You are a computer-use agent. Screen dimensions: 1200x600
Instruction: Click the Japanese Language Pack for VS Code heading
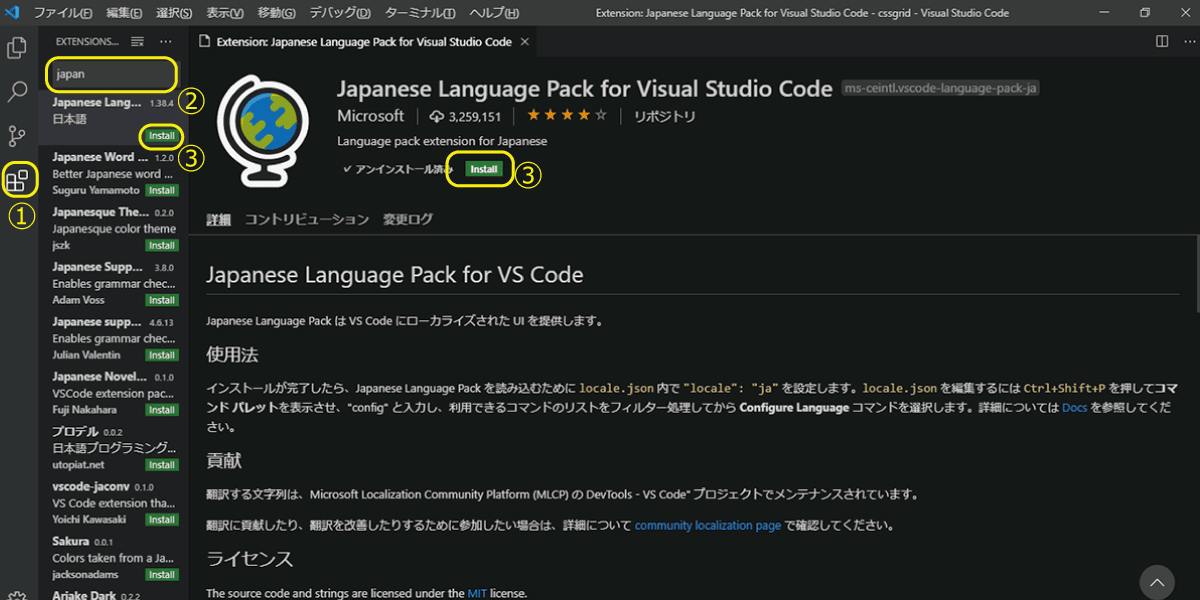click(x=394, y=274)
